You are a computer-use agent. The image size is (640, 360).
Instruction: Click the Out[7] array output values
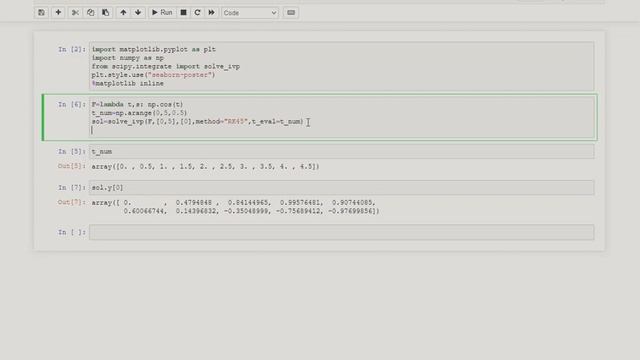click(235, 207)
